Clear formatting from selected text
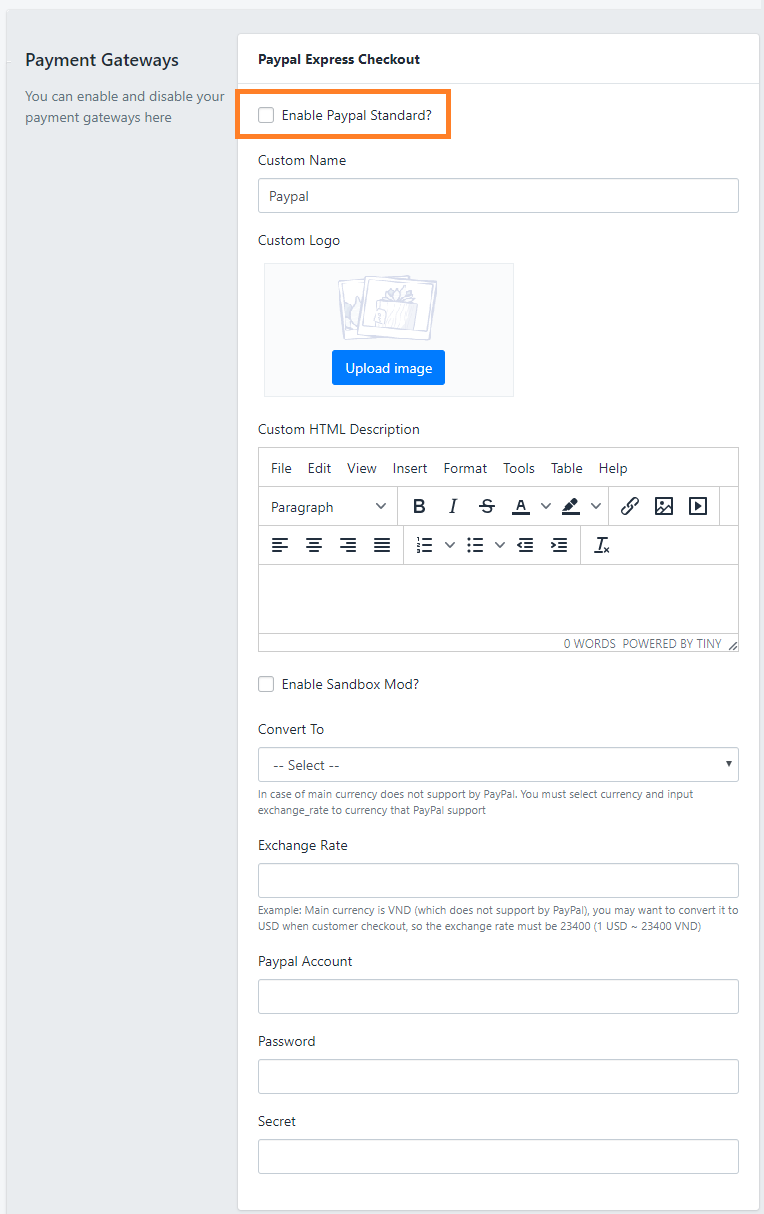 point(601,545)
